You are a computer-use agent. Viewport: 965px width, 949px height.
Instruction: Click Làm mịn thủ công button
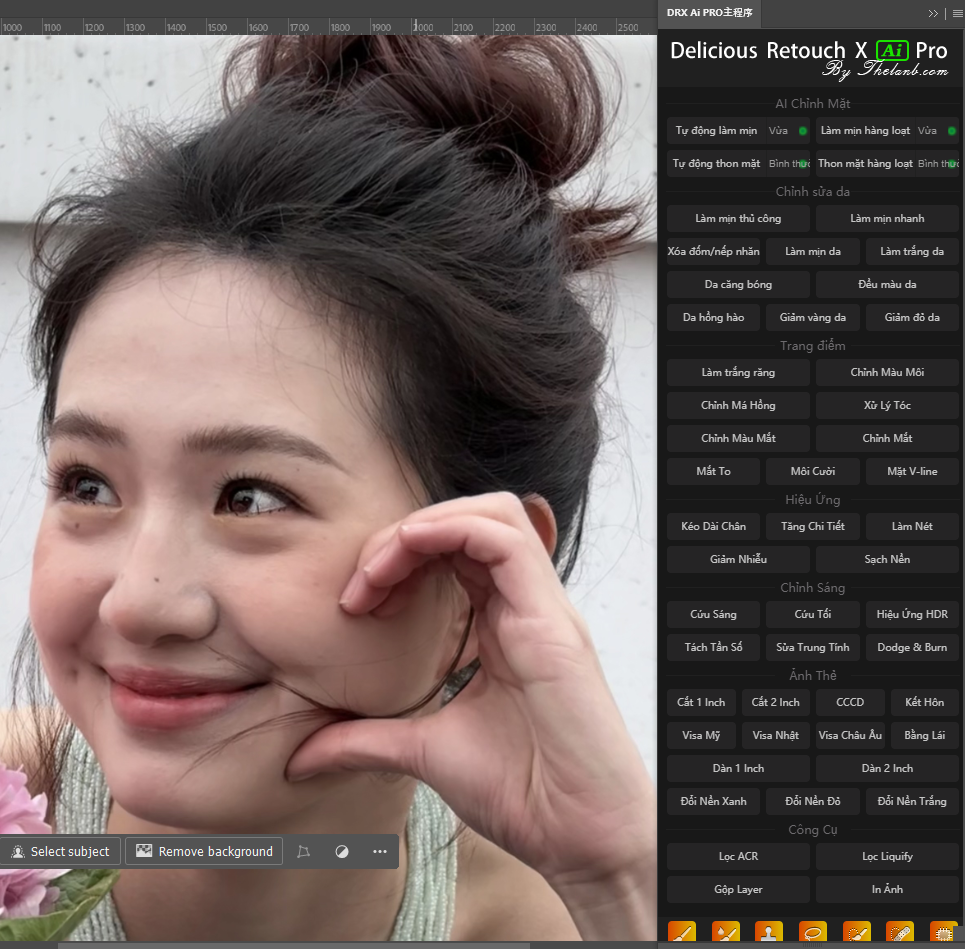[738, 218]
